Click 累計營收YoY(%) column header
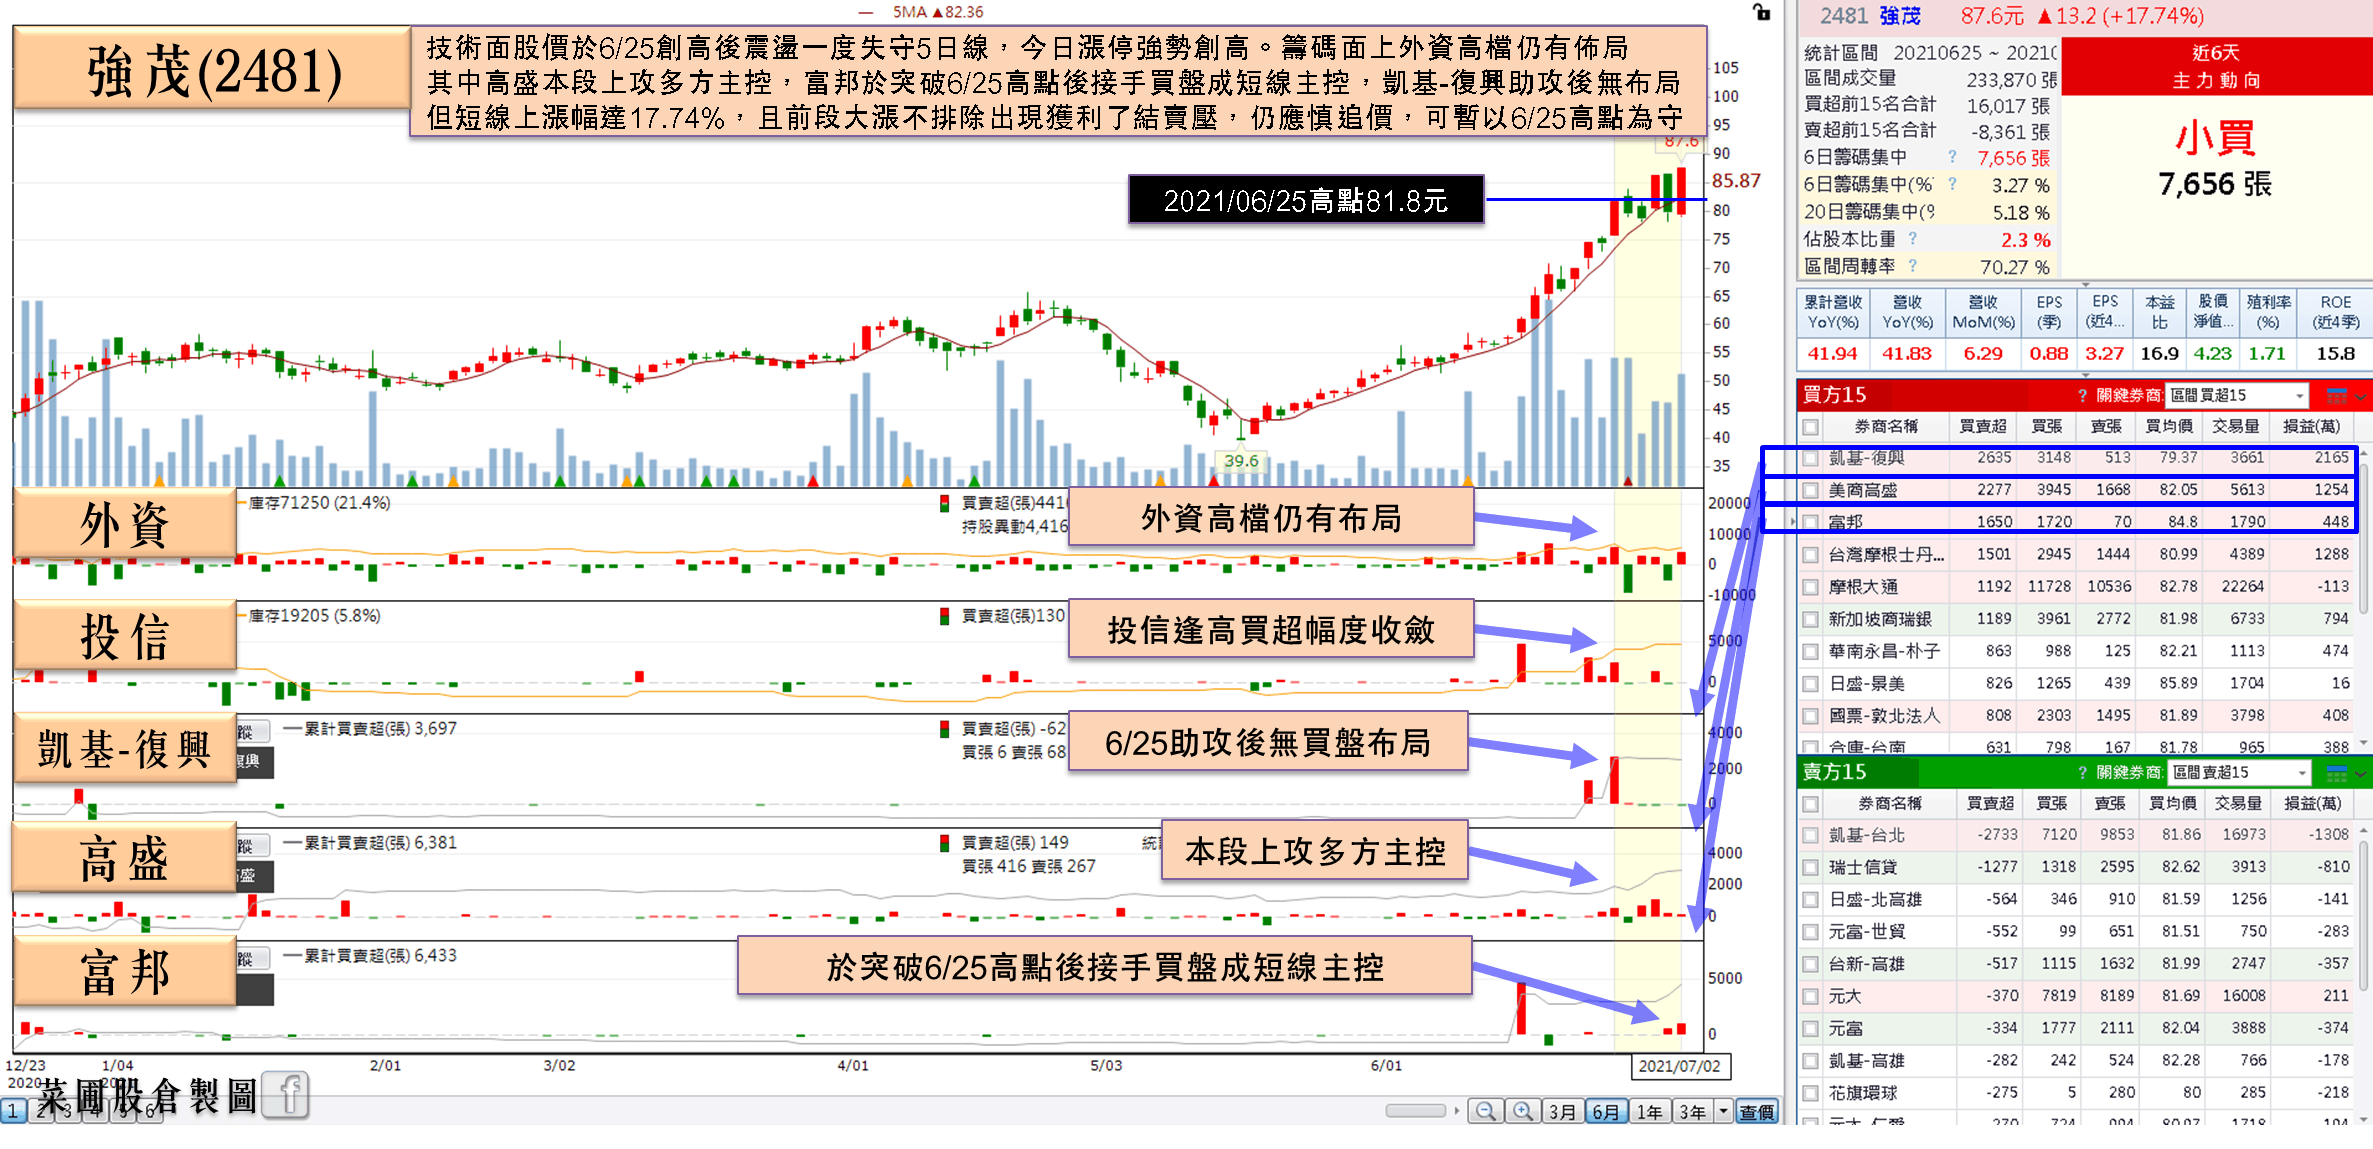 pyautogui.click(x=1832, y=312)
